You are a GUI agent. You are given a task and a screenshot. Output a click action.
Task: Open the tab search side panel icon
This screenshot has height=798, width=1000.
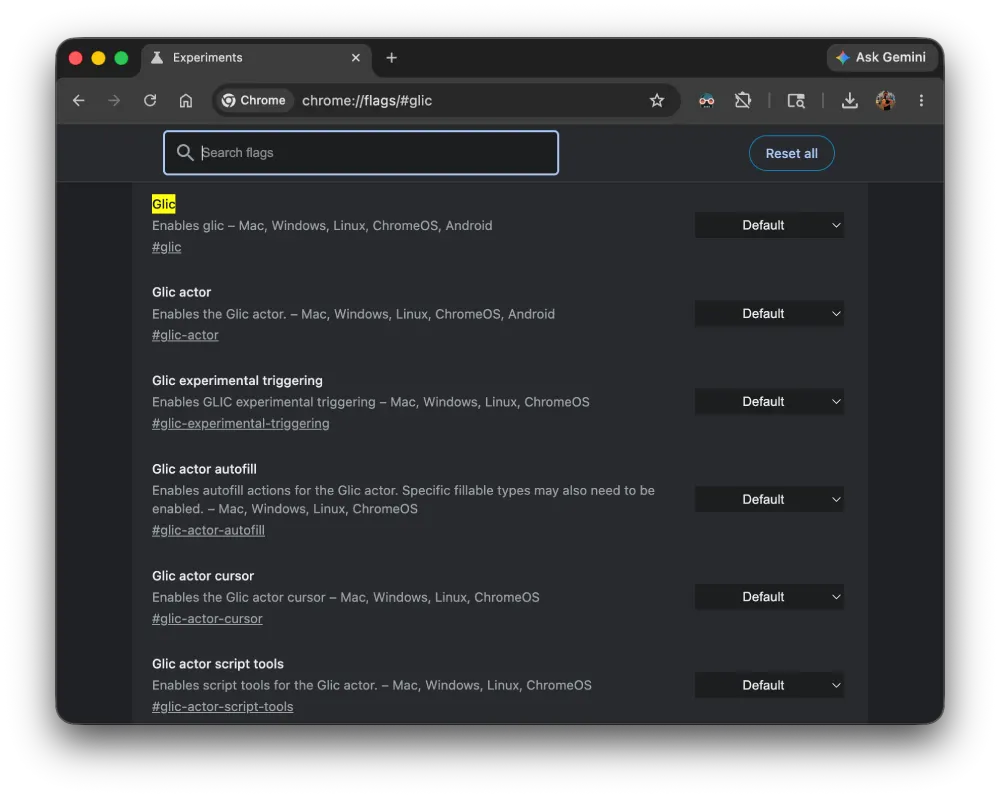[796, 101]
